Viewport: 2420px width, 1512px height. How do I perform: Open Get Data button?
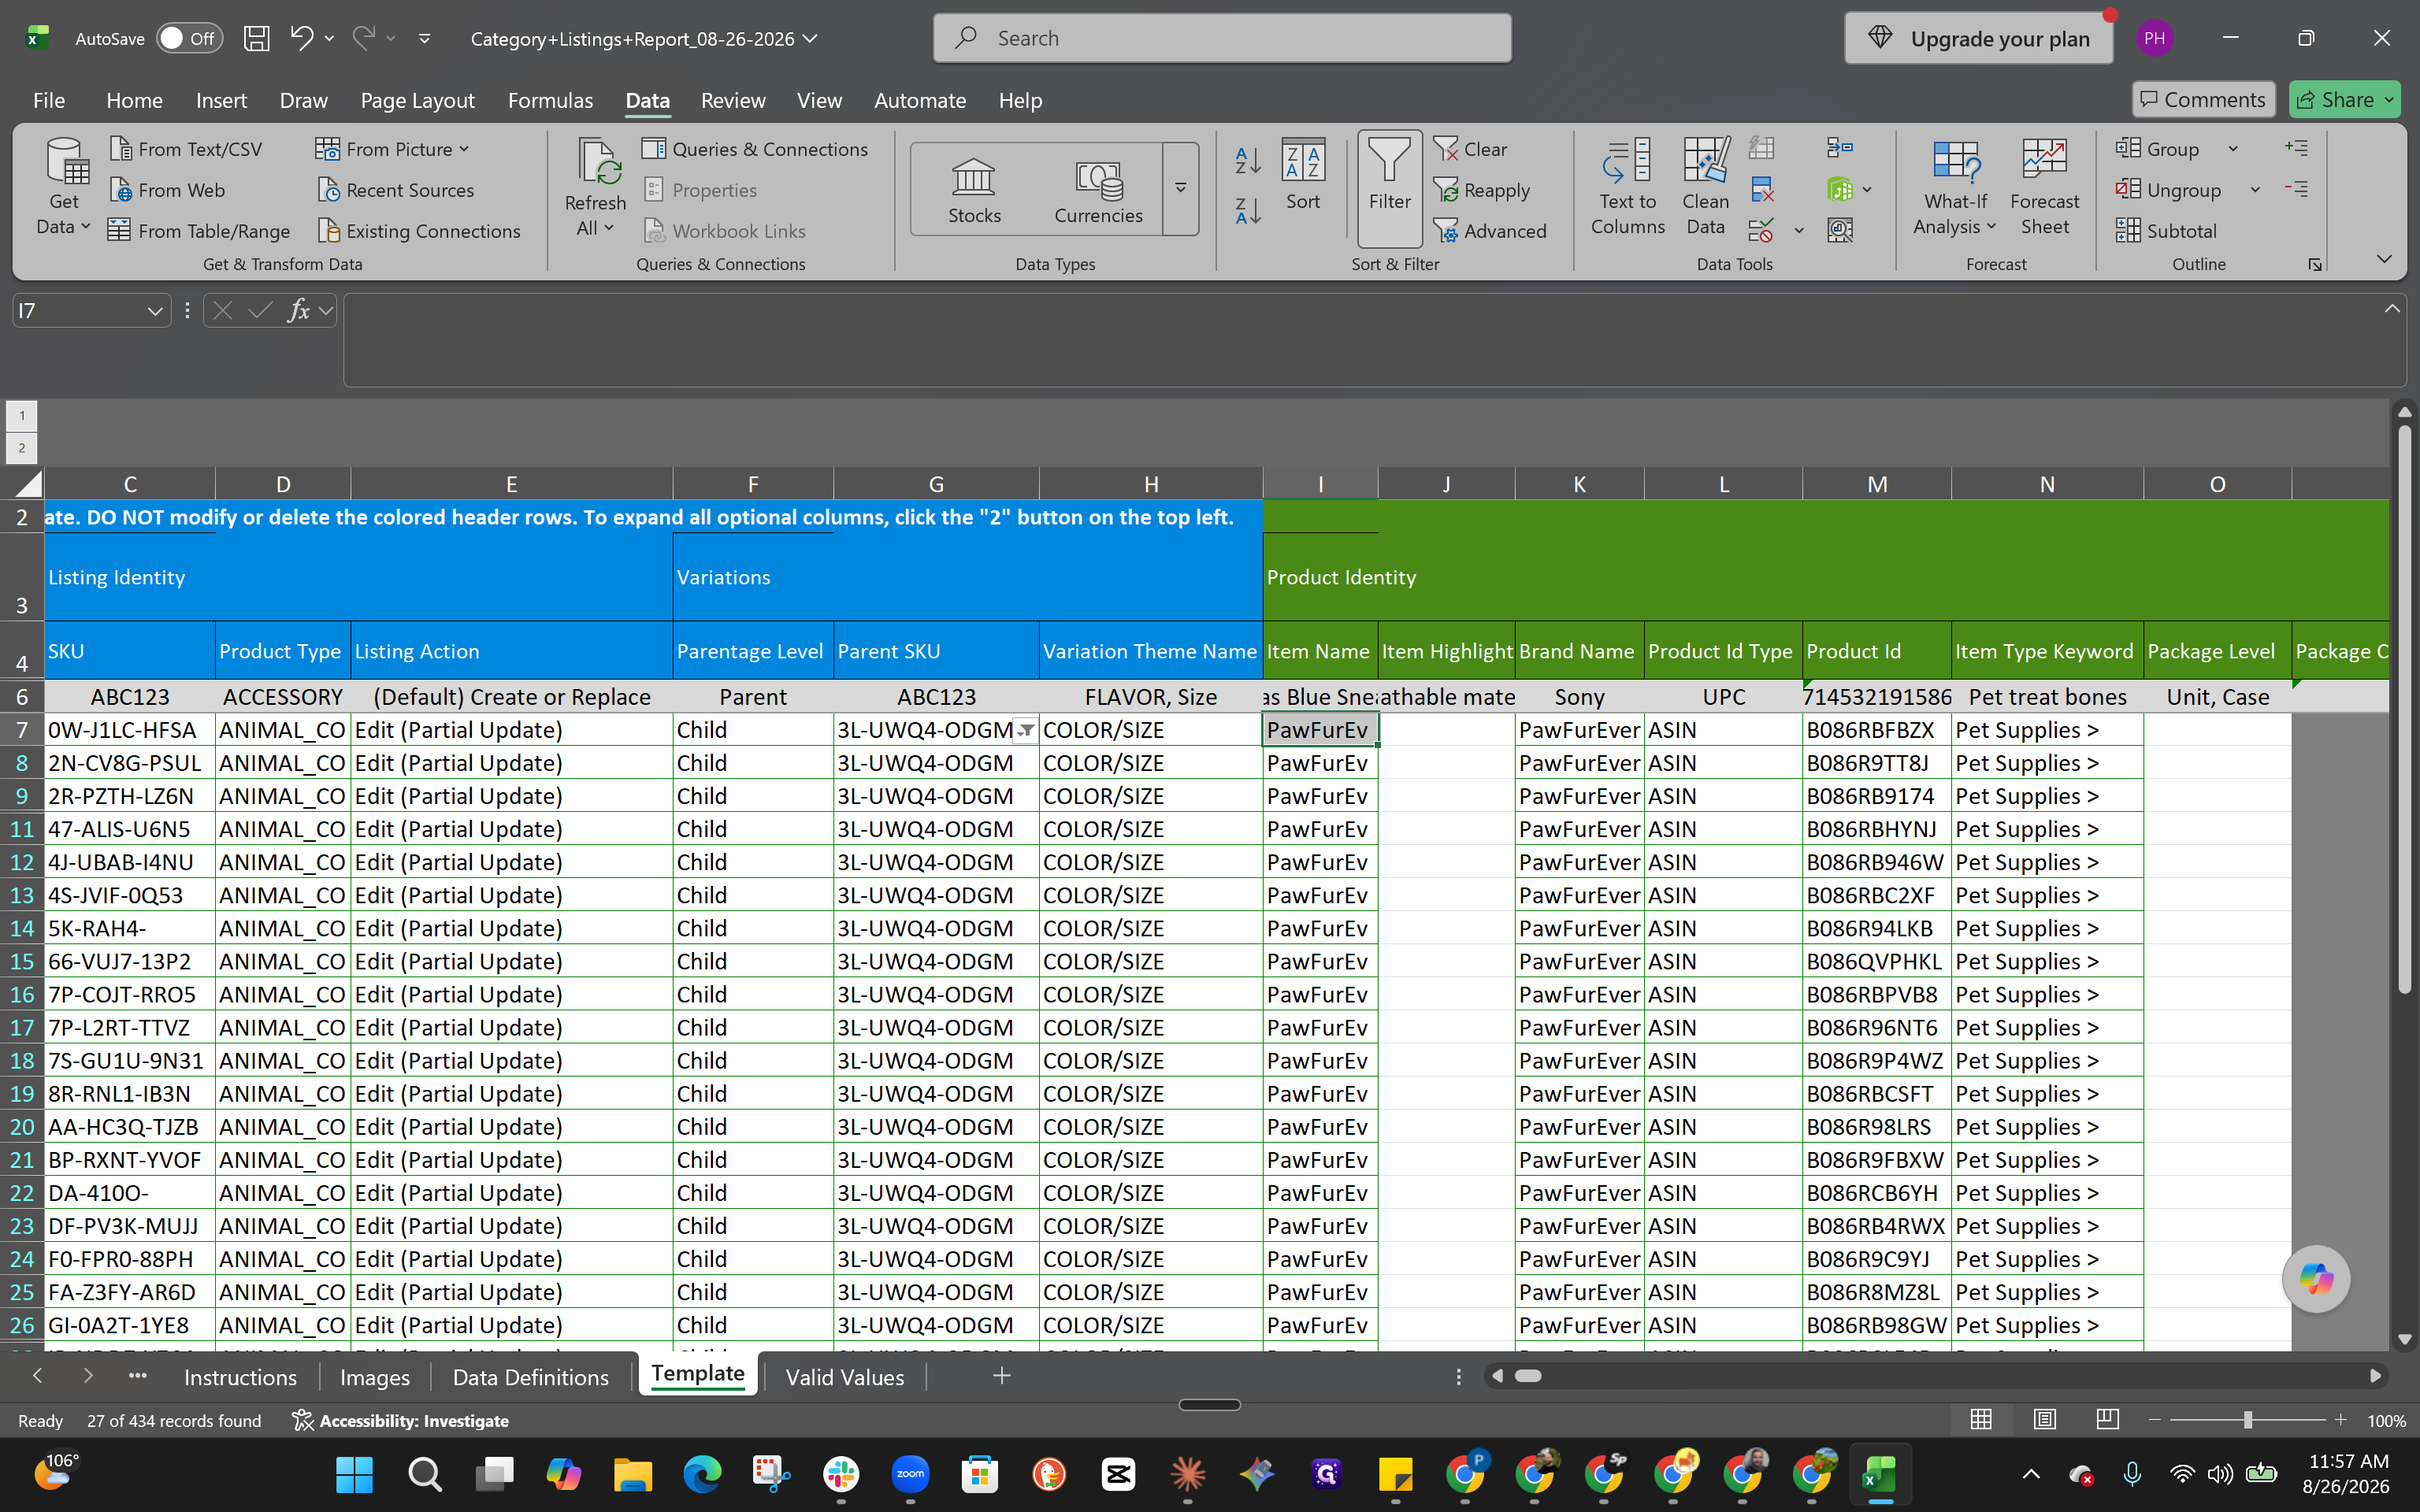click(x=64, y=187)
